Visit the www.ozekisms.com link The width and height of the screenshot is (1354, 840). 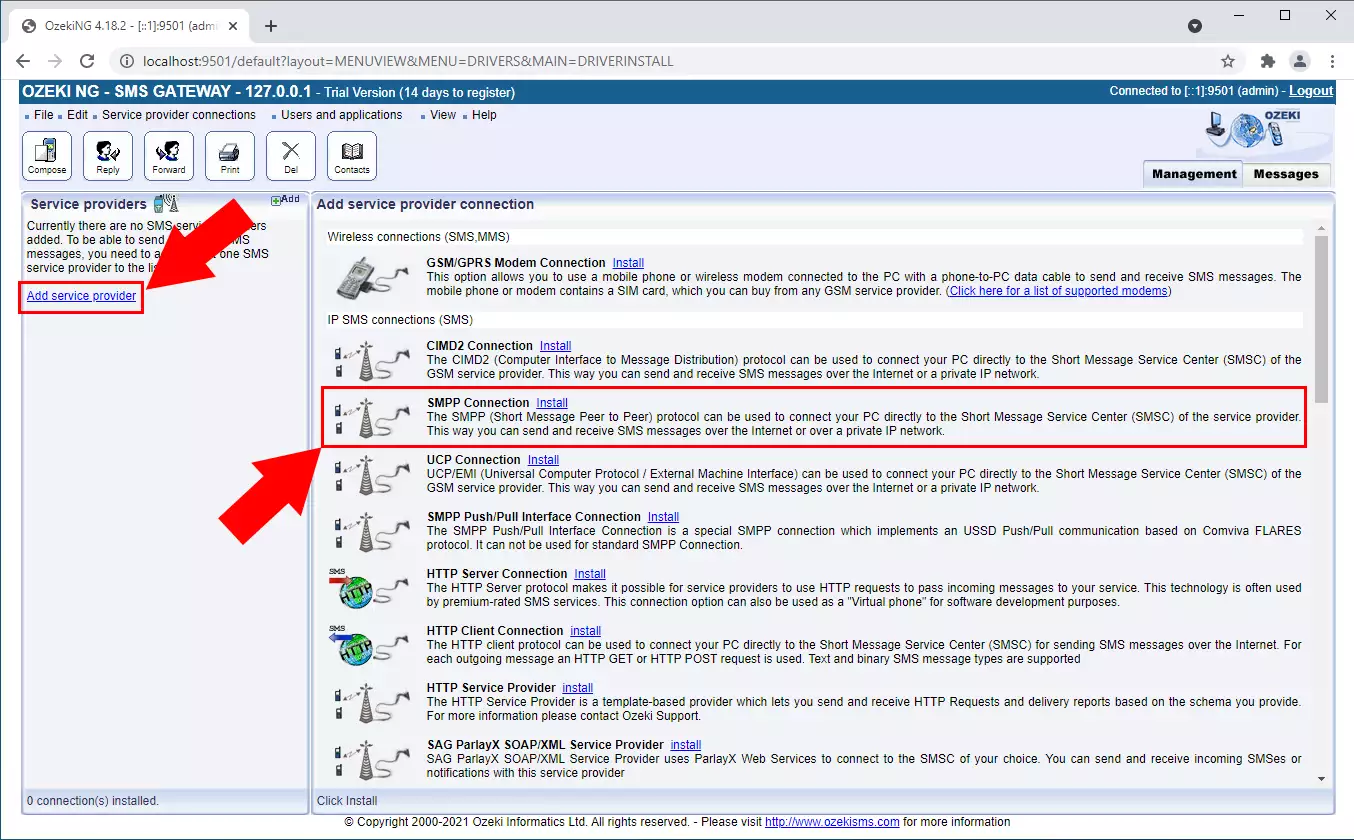tap(832, 822)
